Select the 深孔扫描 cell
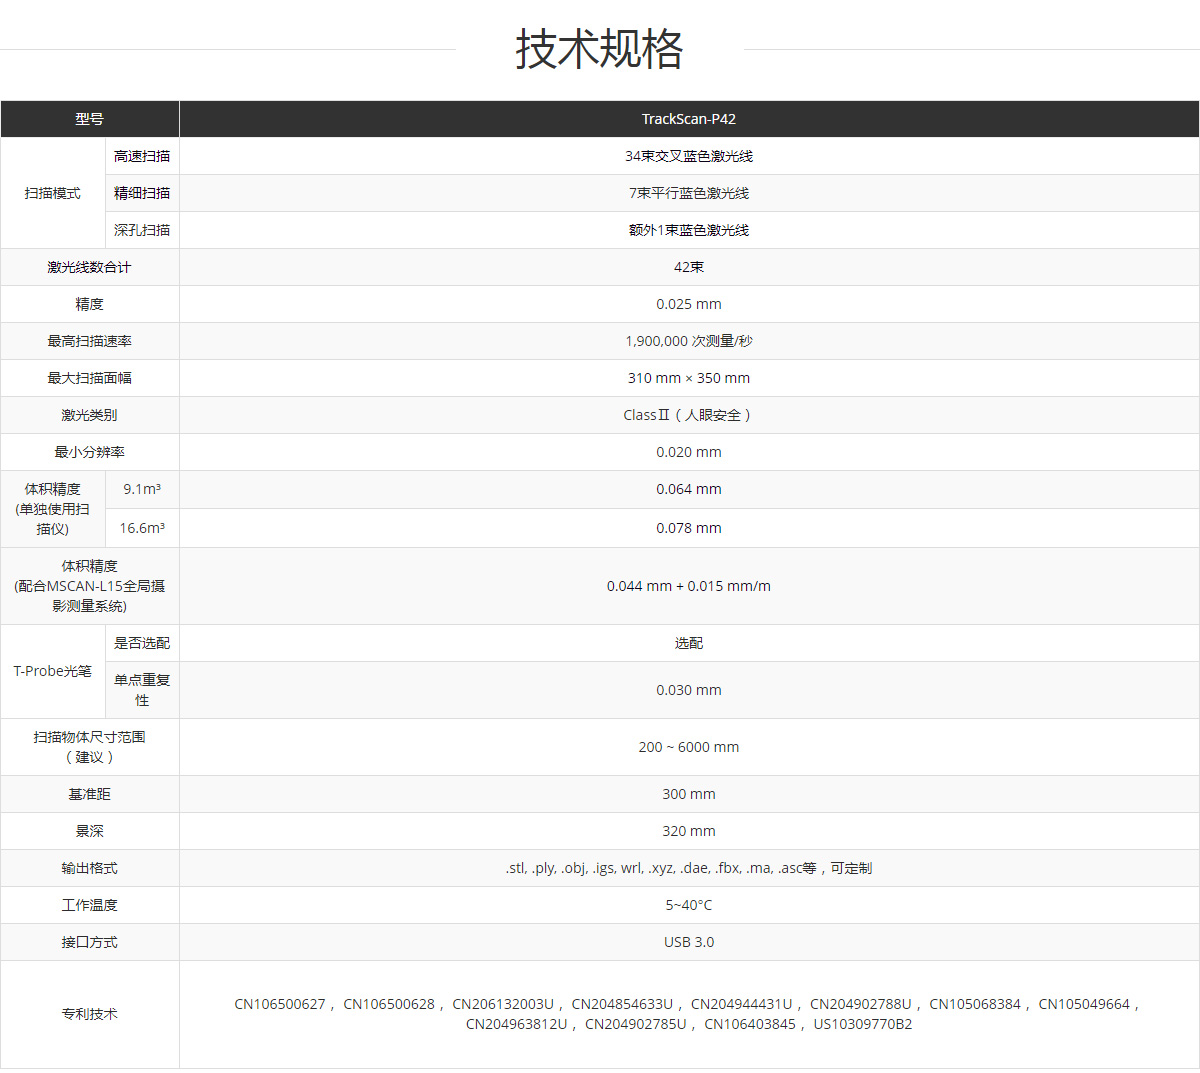 pyautogui.click(x=142, y=230)
